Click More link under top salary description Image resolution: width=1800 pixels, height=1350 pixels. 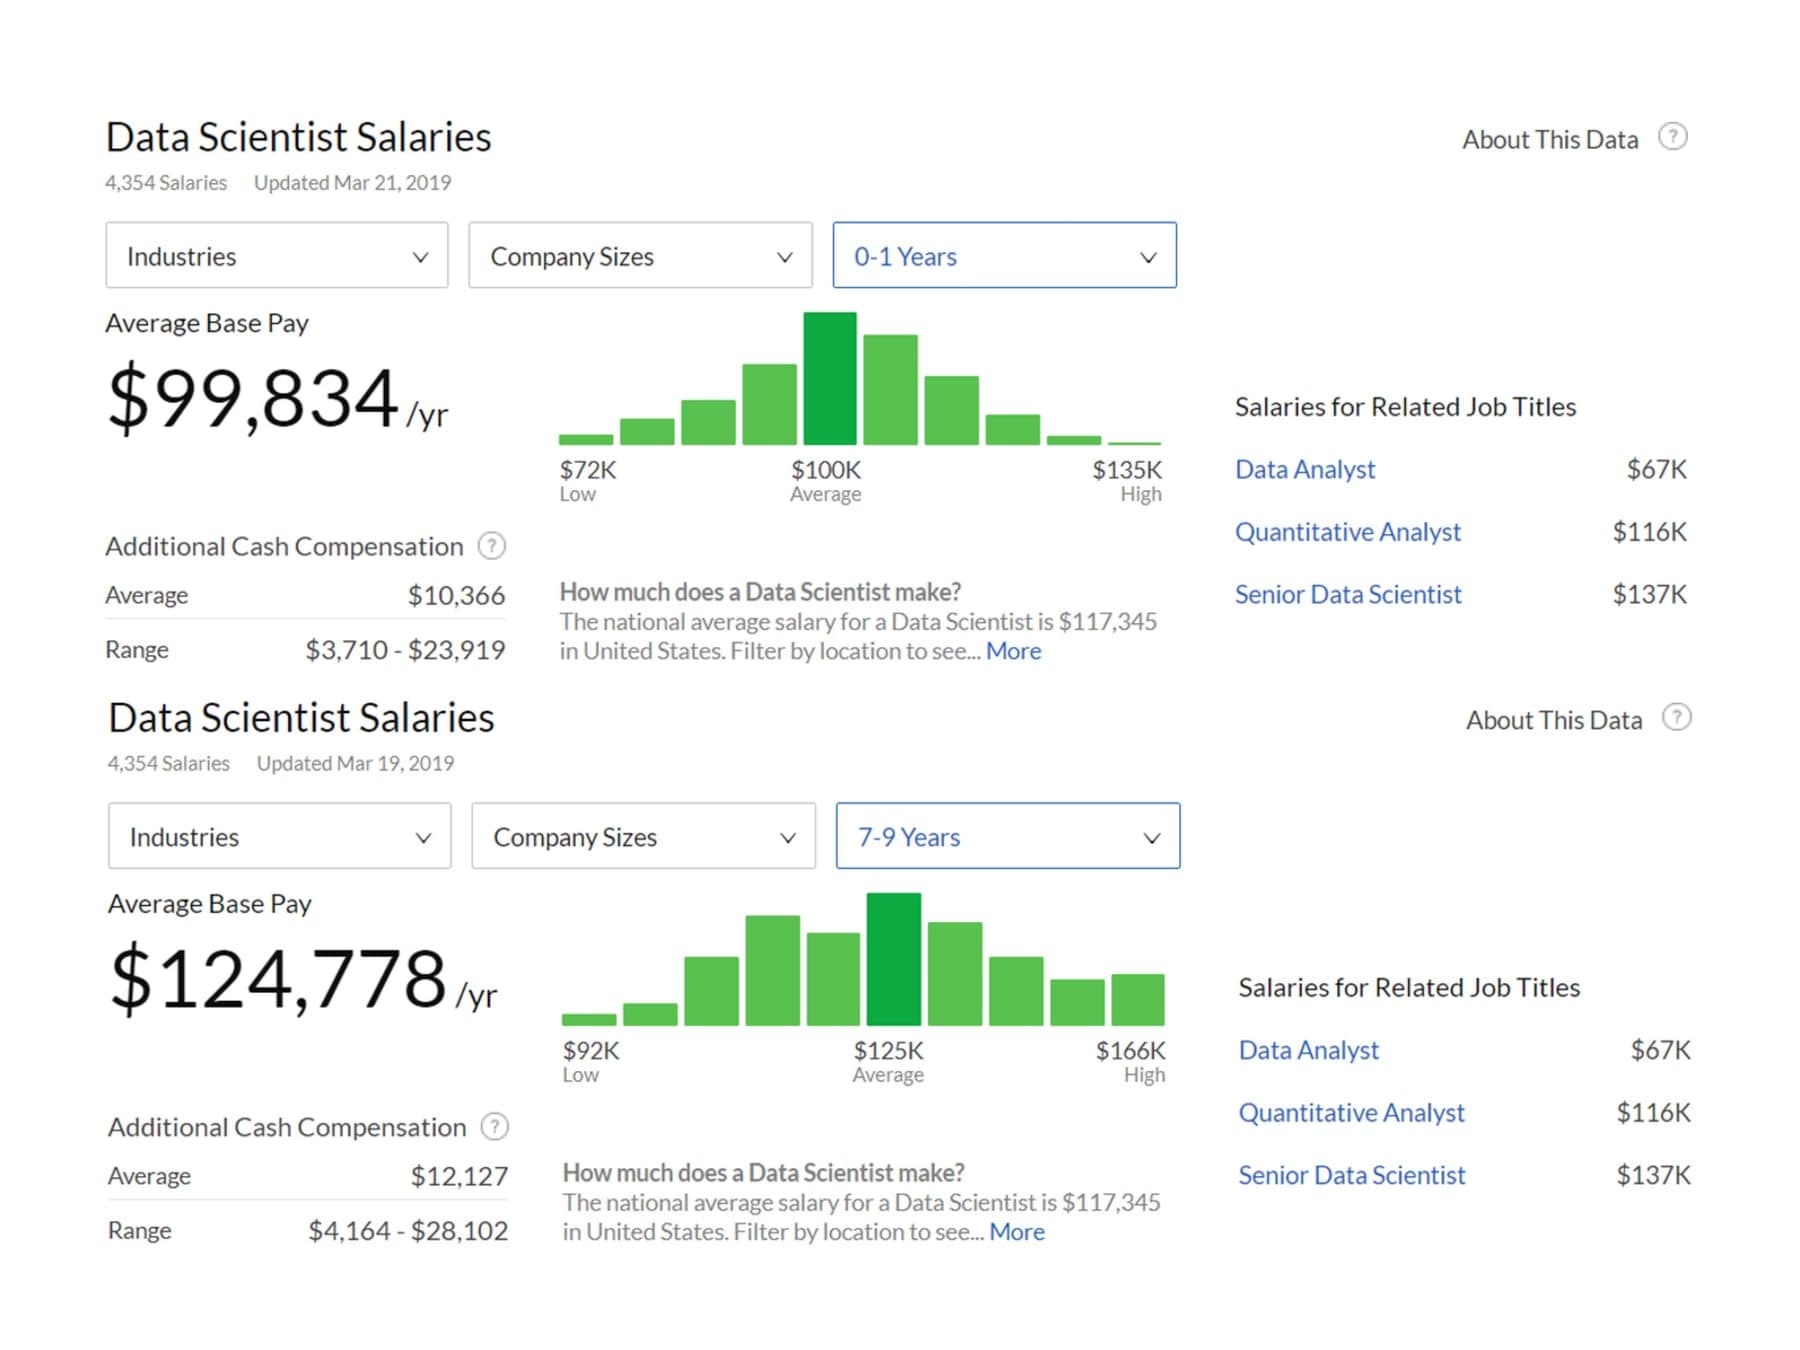pos(1013,651)
